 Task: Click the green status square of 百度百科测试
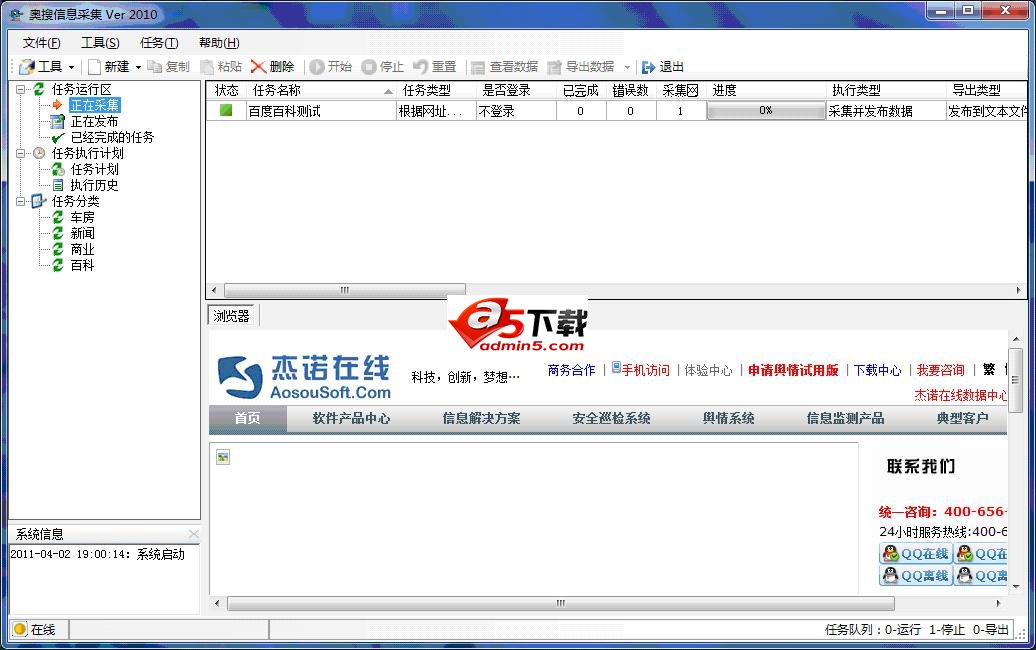[x=226, y=110]
